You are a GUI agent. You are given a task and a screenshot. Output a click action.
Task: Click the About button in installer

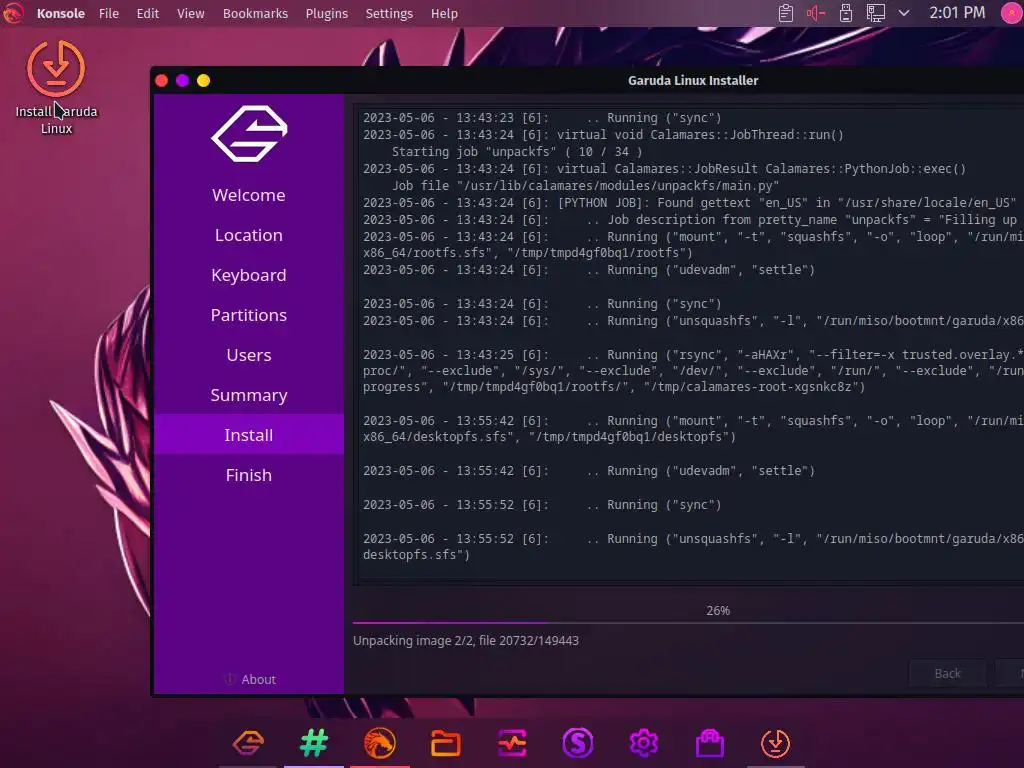pos(250,679)
